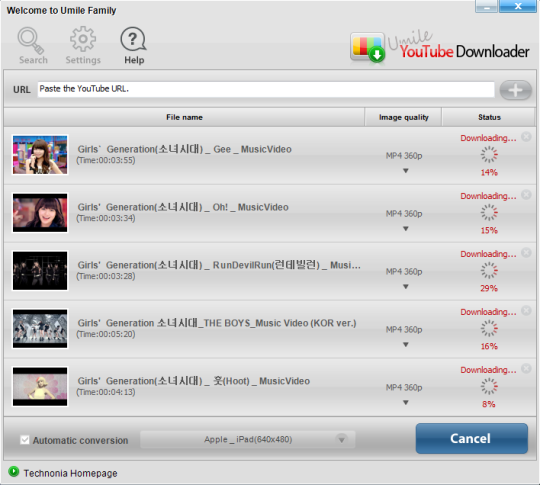Open the Oh! video thumbnail
Screen dimensions: 540x485
[40, 213]
